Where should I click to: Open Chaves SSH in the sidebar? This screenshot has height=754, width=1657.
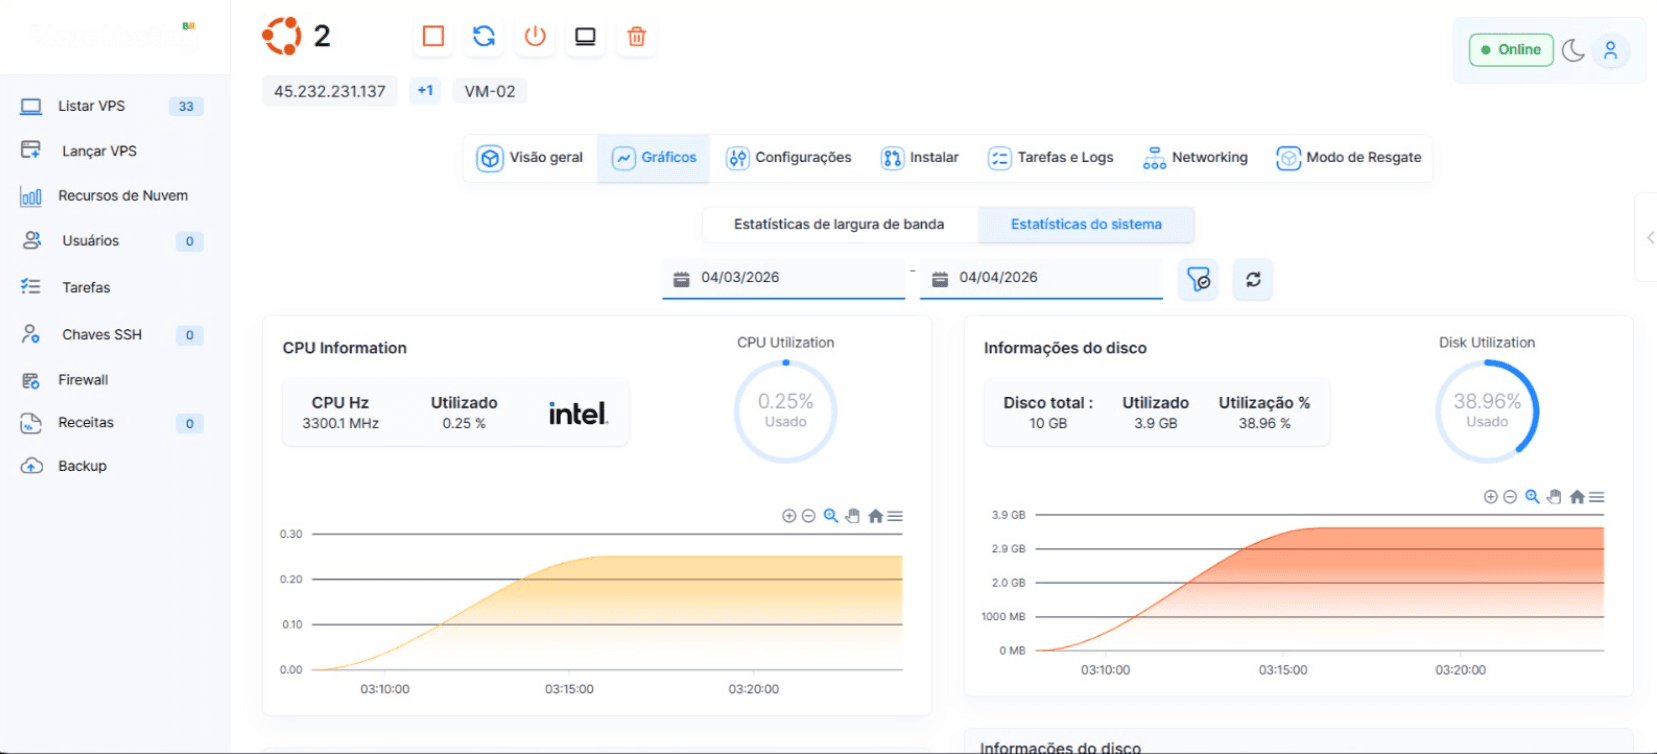112,335
